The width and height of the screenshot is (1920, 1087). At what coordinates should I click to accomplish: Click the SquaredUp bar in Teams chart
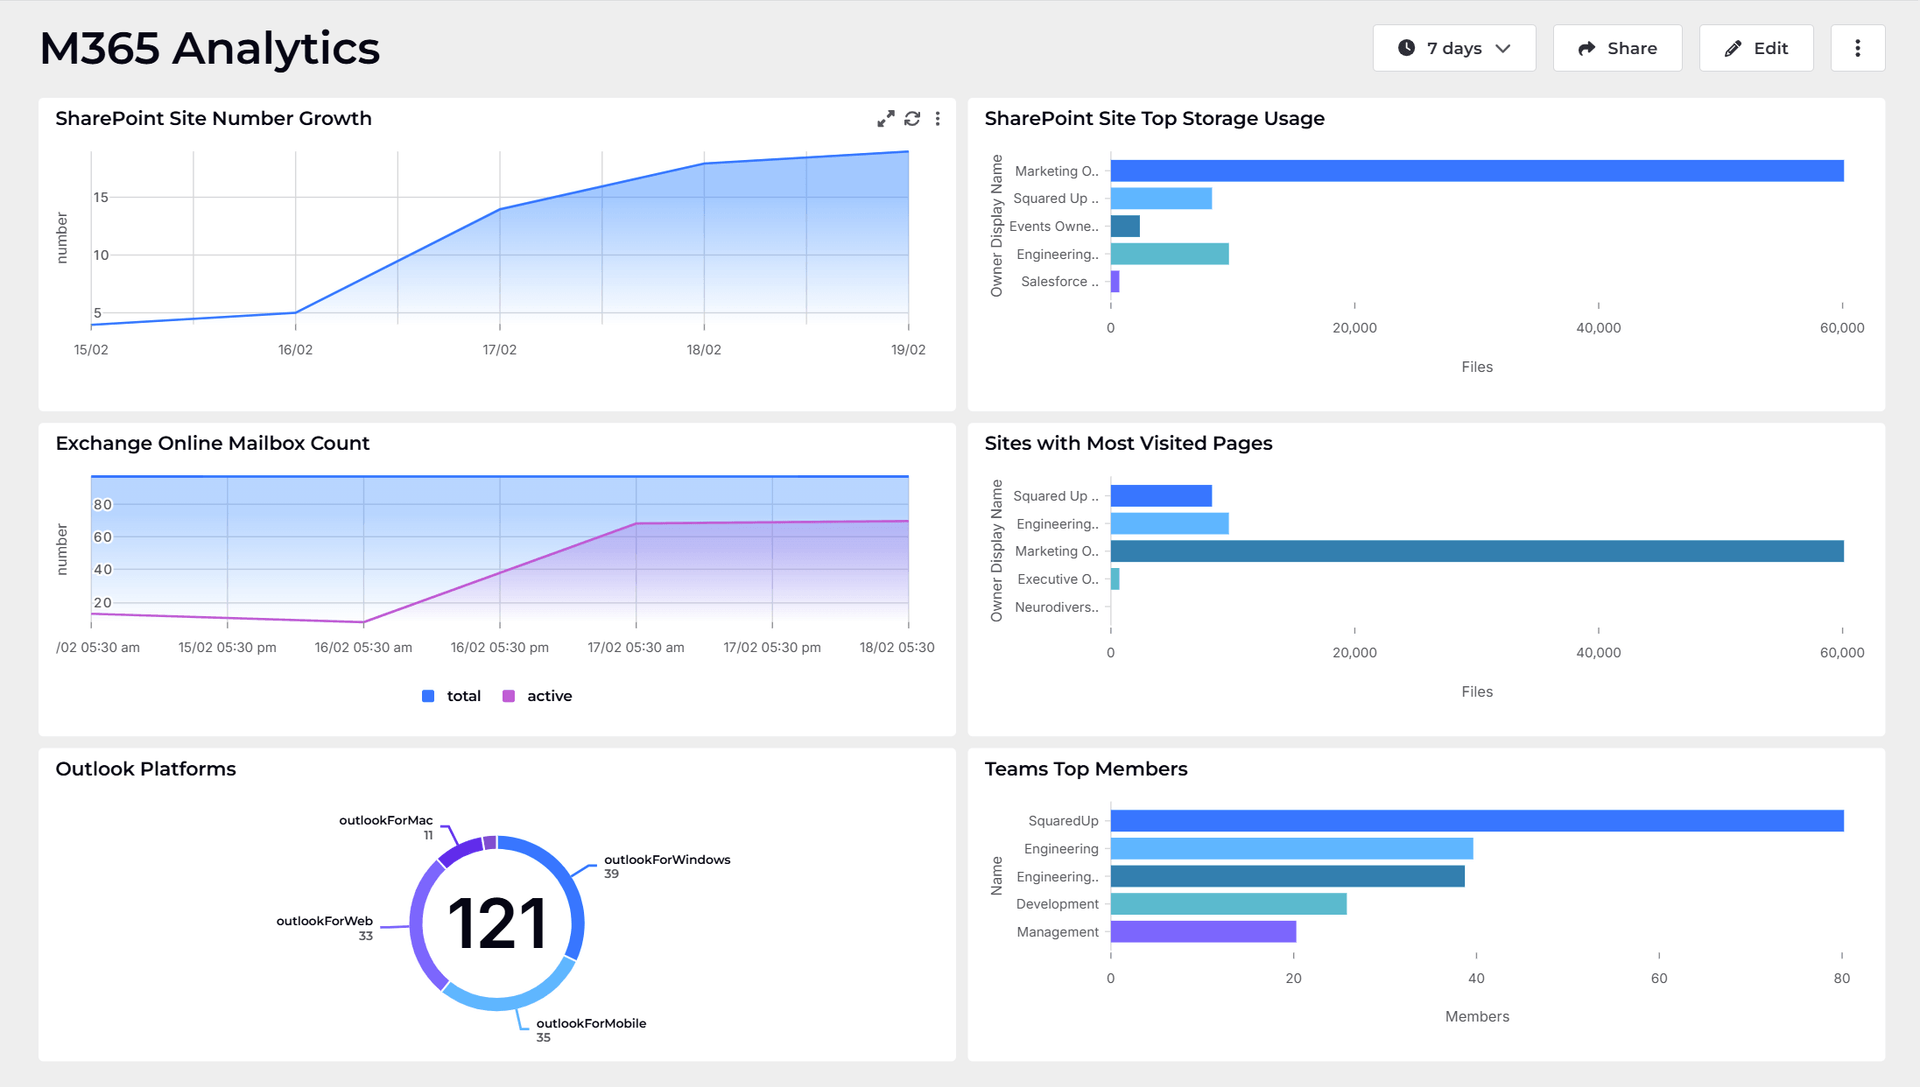pyautogui.click(x=1476, y=821)
